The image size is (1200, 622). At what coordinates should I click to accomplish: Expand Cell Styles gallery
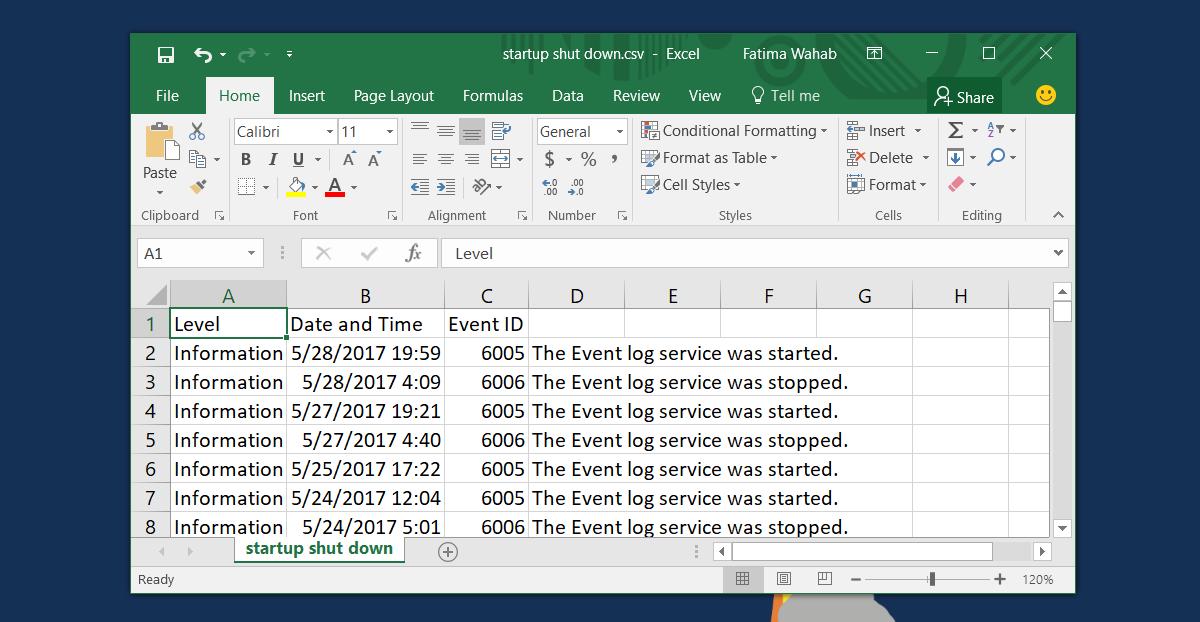(692, 185)
